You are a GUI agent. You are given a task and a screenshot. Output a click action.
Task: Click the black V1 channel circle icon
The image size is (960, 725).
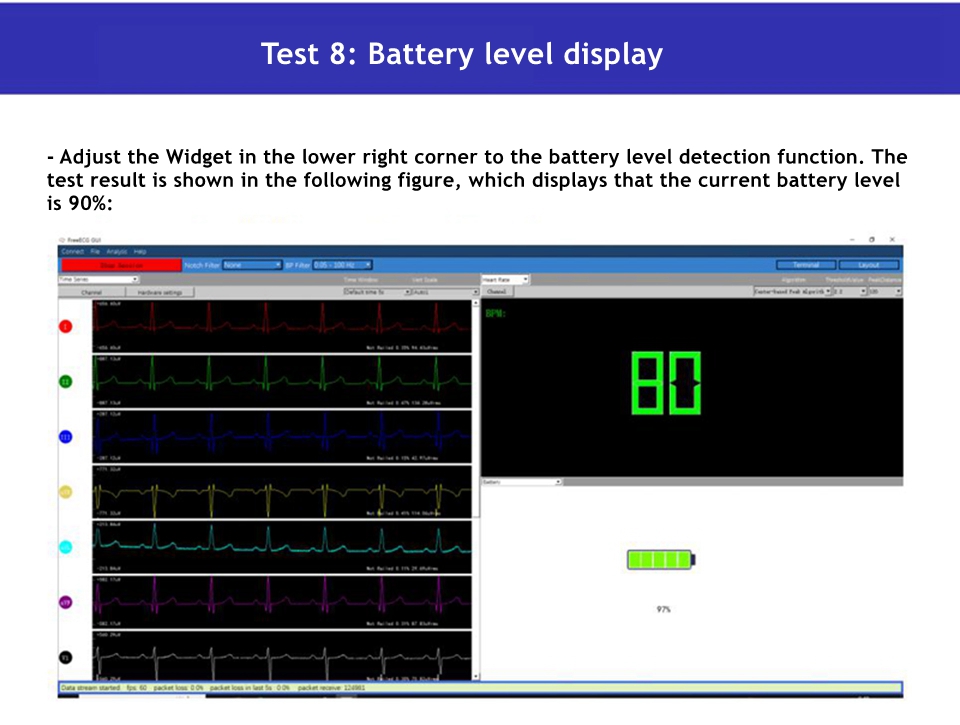click(66, 657)
